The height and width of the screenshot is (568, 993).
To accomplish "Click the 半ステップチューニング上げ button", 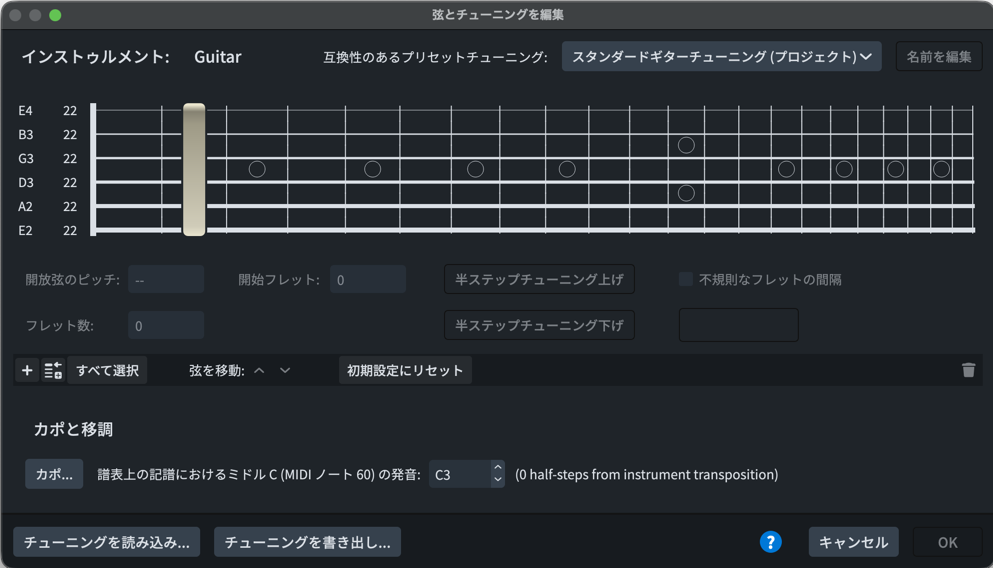I will pos(539,280).
